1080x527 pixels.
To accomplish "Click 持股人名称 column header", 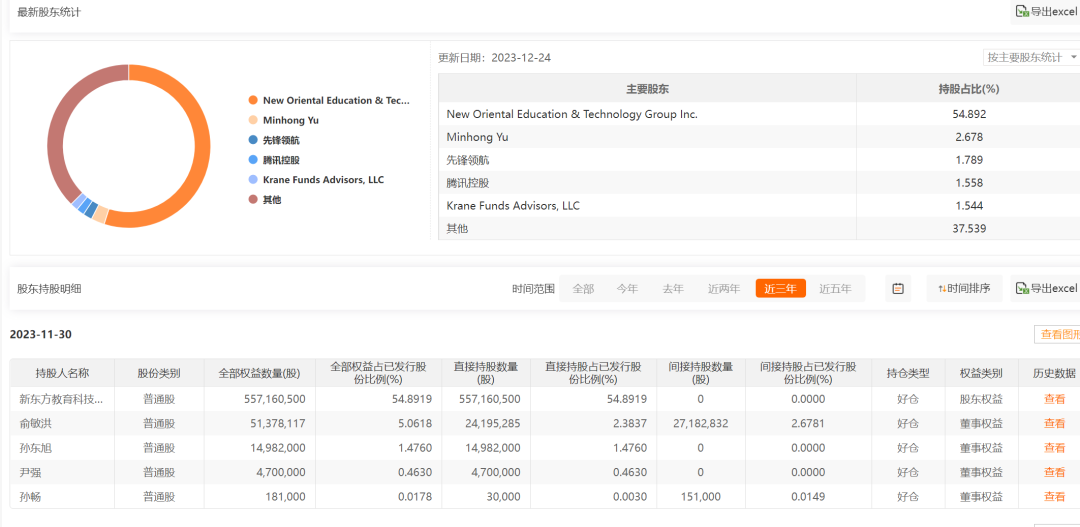I will coord(62,373).
